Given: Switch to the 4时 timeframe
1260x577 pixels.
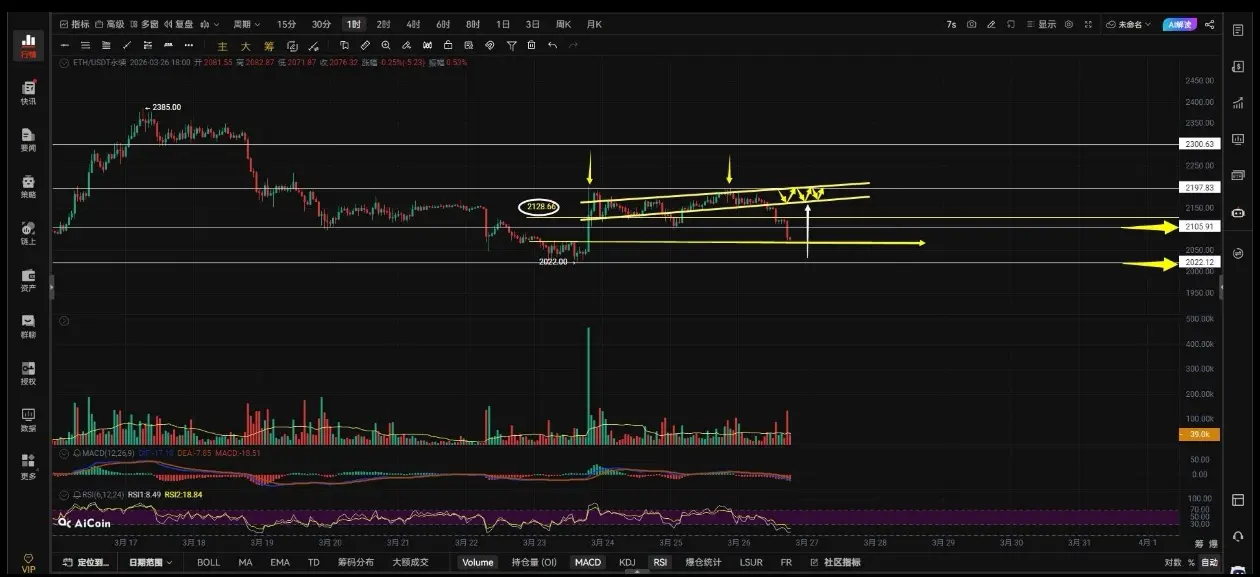Looking at the screenshot, I should pos(413,24).
